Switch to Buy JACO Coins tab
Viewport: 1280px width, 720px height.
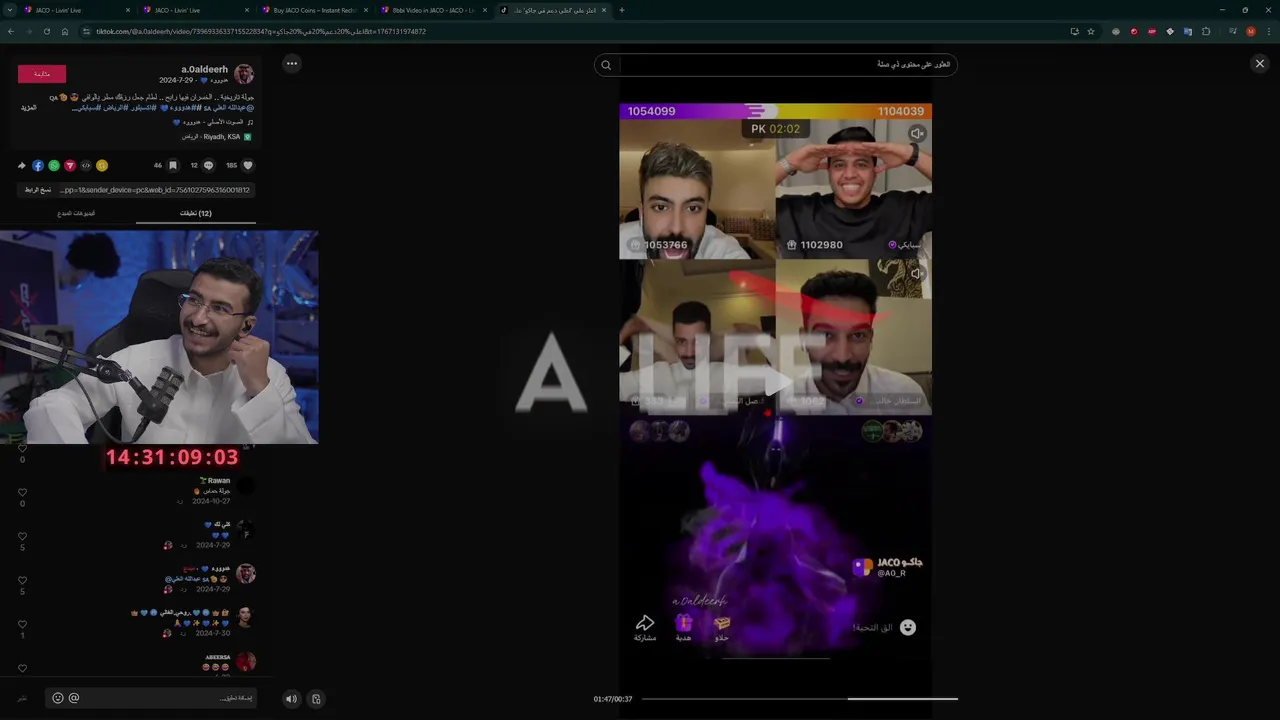point(313,10)
